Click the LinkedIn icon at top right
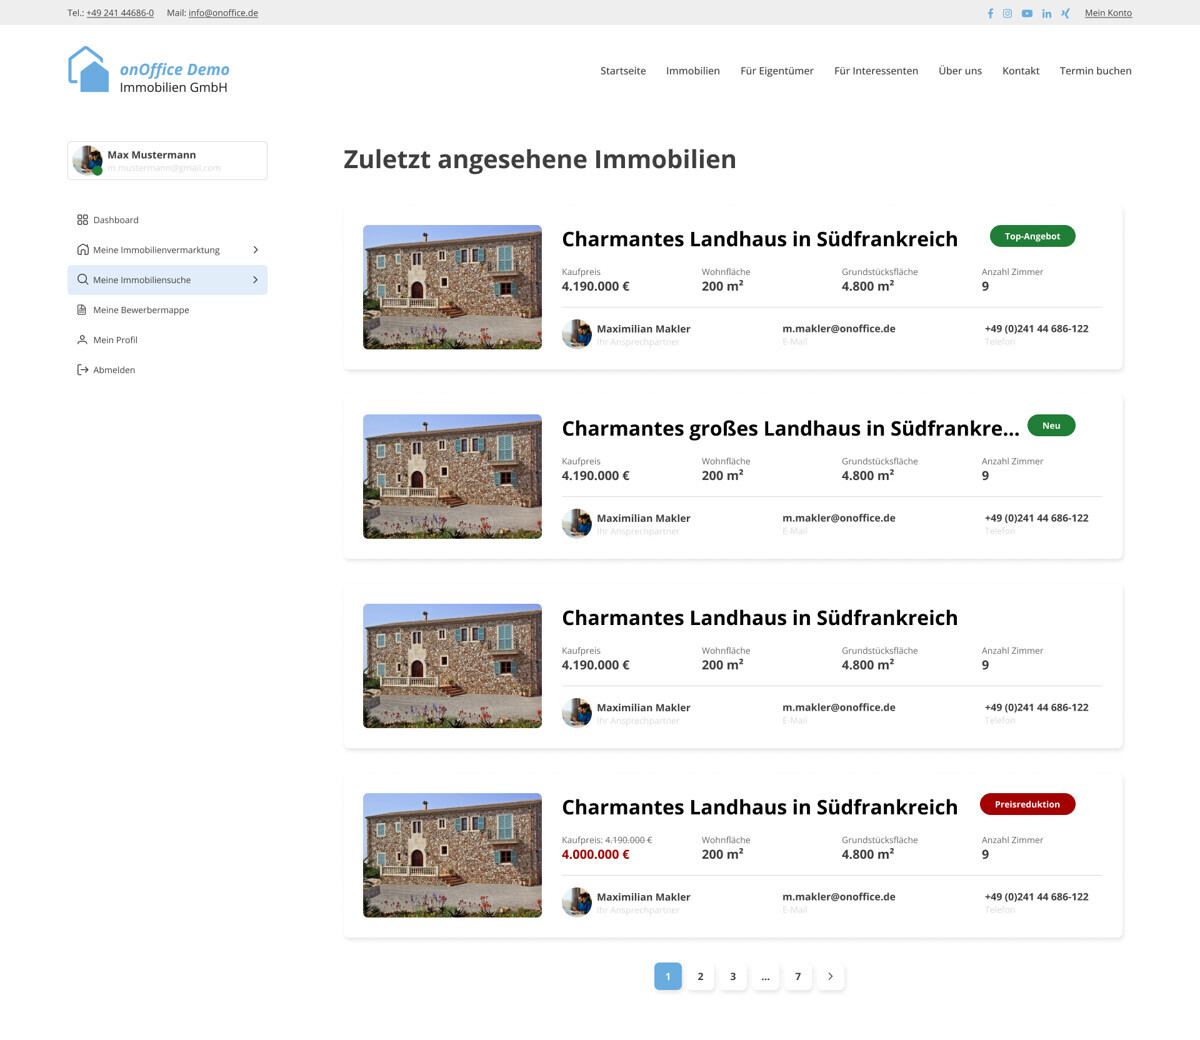Image resolution: width=1200 pixels, height=1040 pixels. pos(1046,13)
